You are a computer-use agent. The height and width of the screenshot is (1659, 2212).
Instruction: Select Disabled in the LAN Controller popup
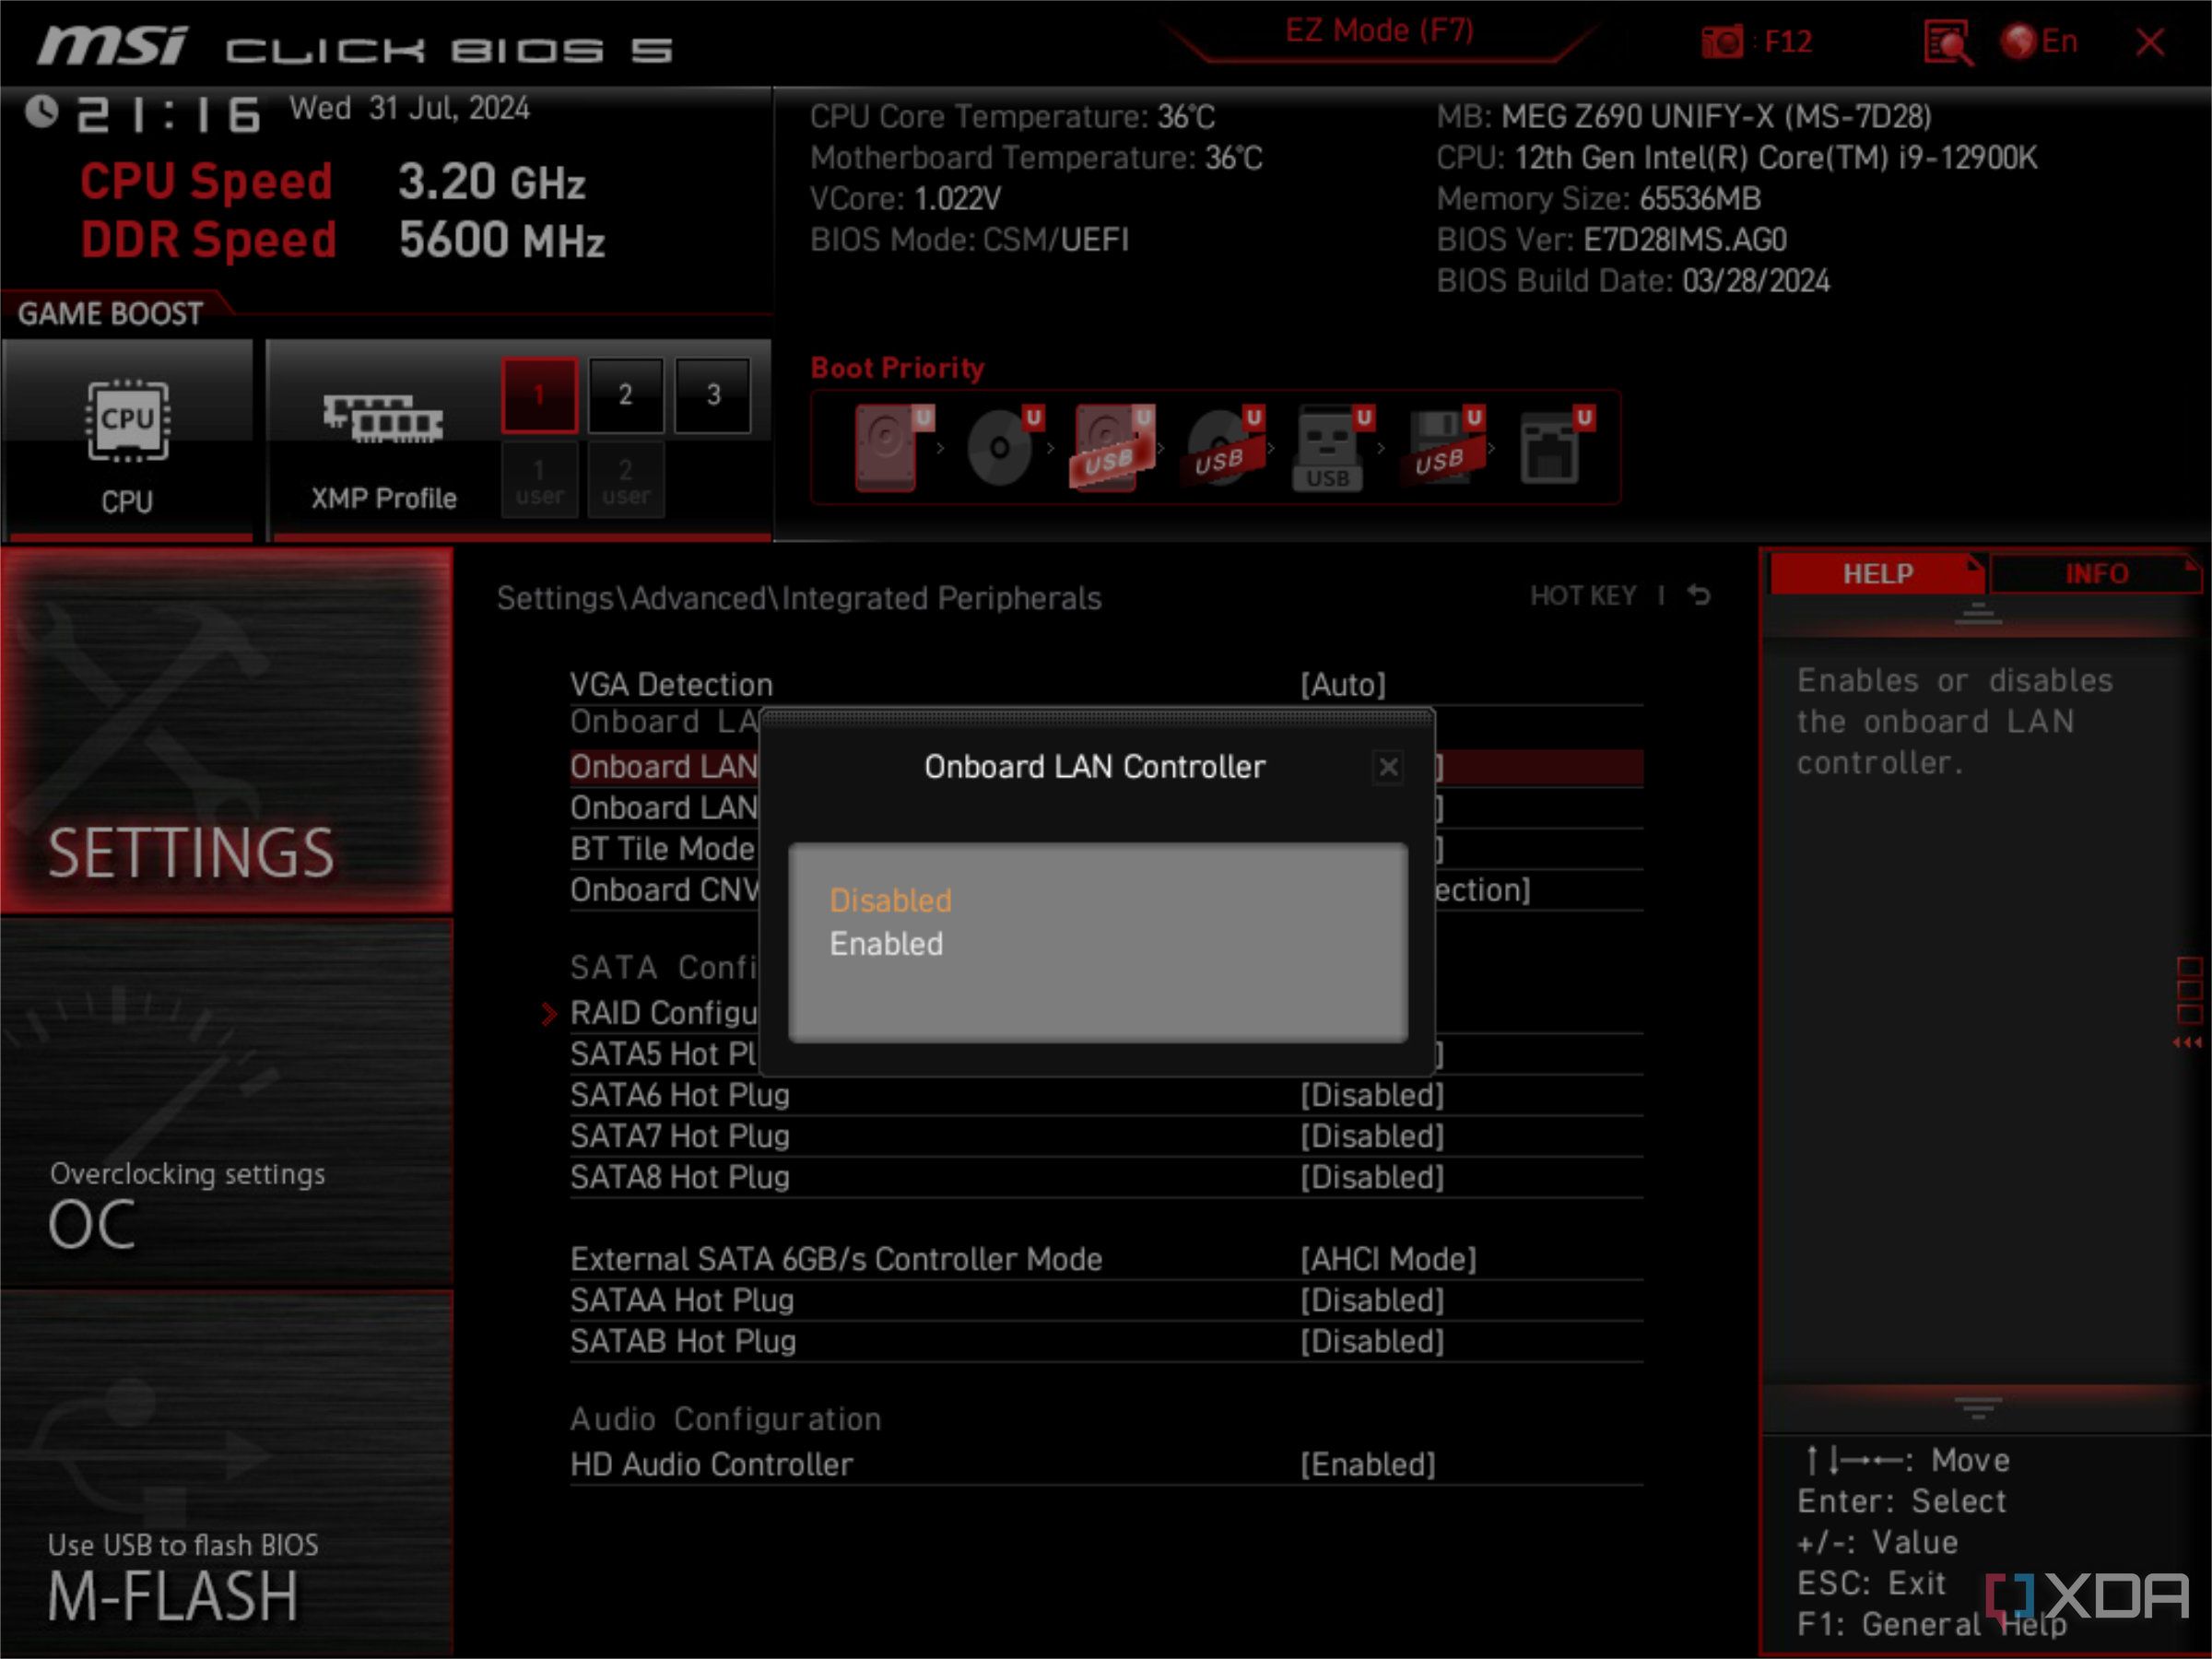[890, 900]
